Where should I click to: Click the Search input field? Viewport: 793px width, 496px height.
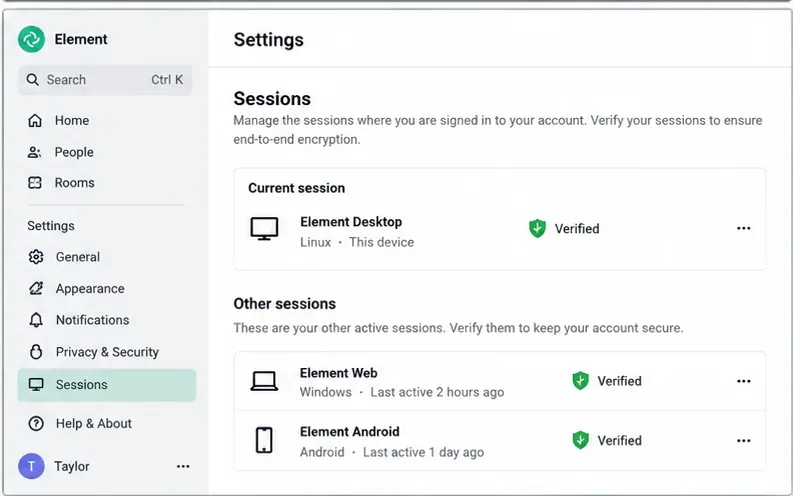pyautogui.click(x=105, y=80)
